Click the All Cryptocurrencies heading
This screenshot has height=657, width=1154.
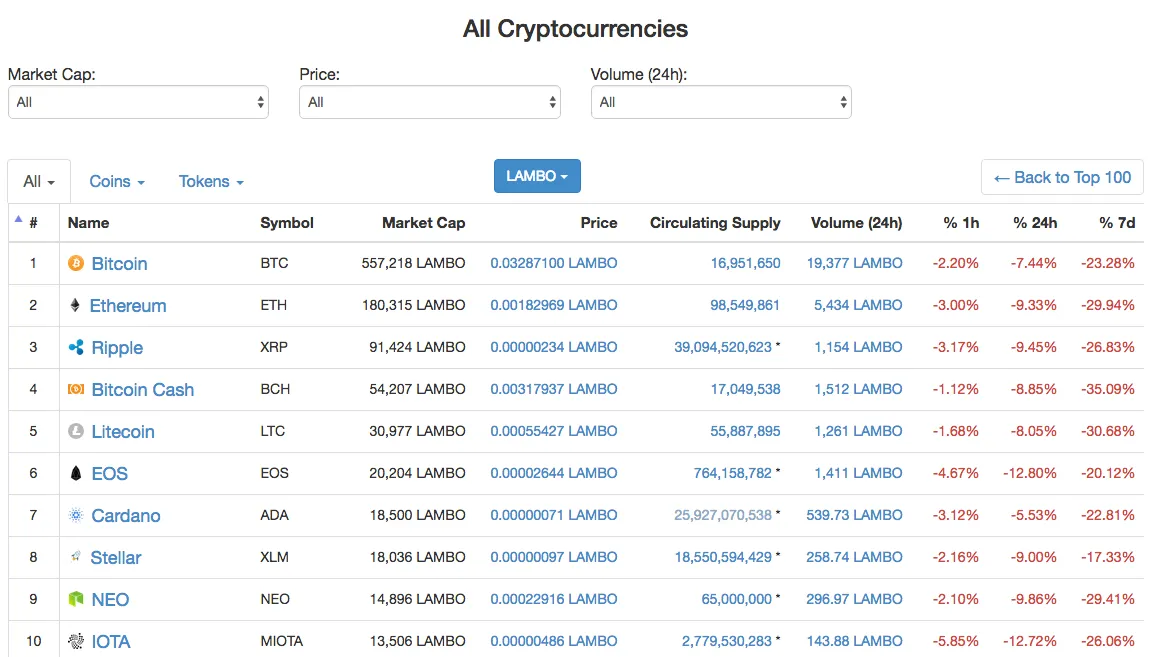[576, 29]
